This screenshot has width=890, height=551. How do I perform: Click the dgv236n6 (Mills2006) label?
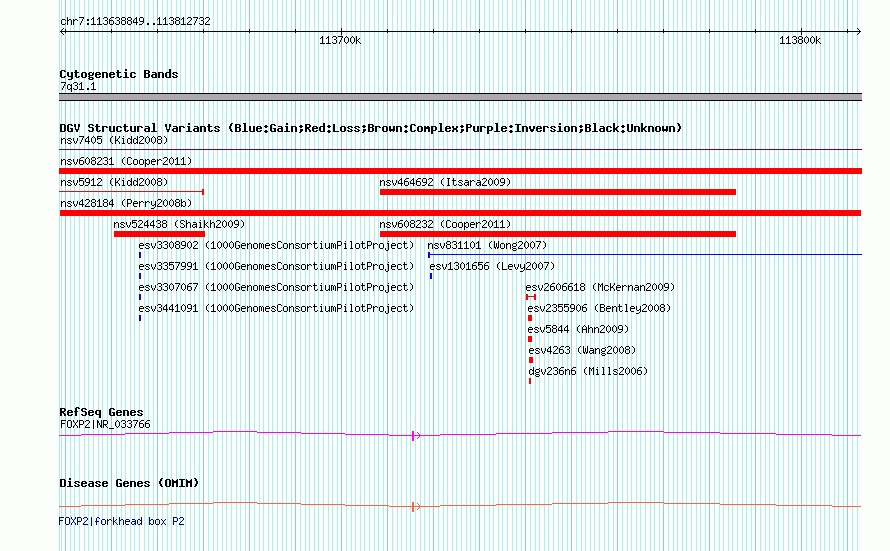click(588, 371)
